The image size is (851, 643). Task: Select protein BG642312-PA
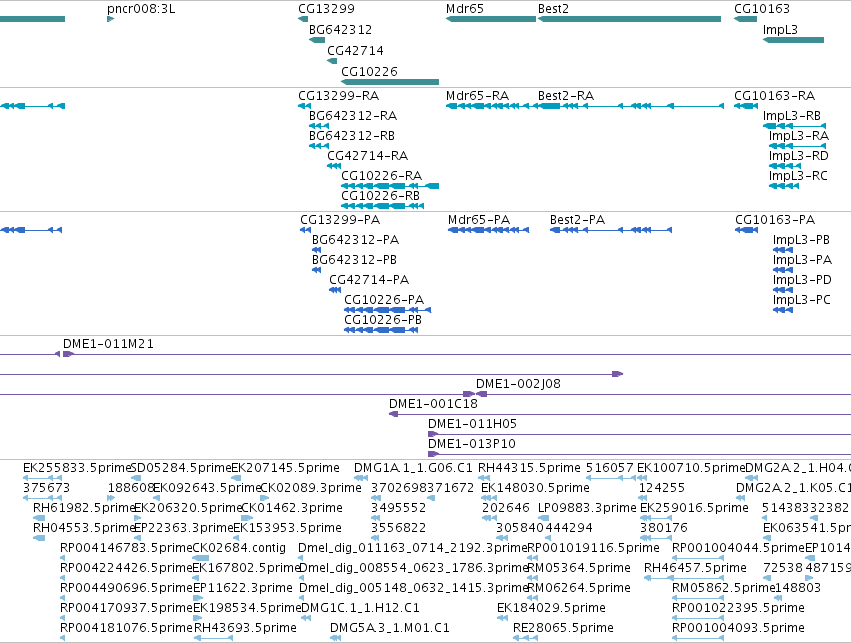tap(316, 250)
